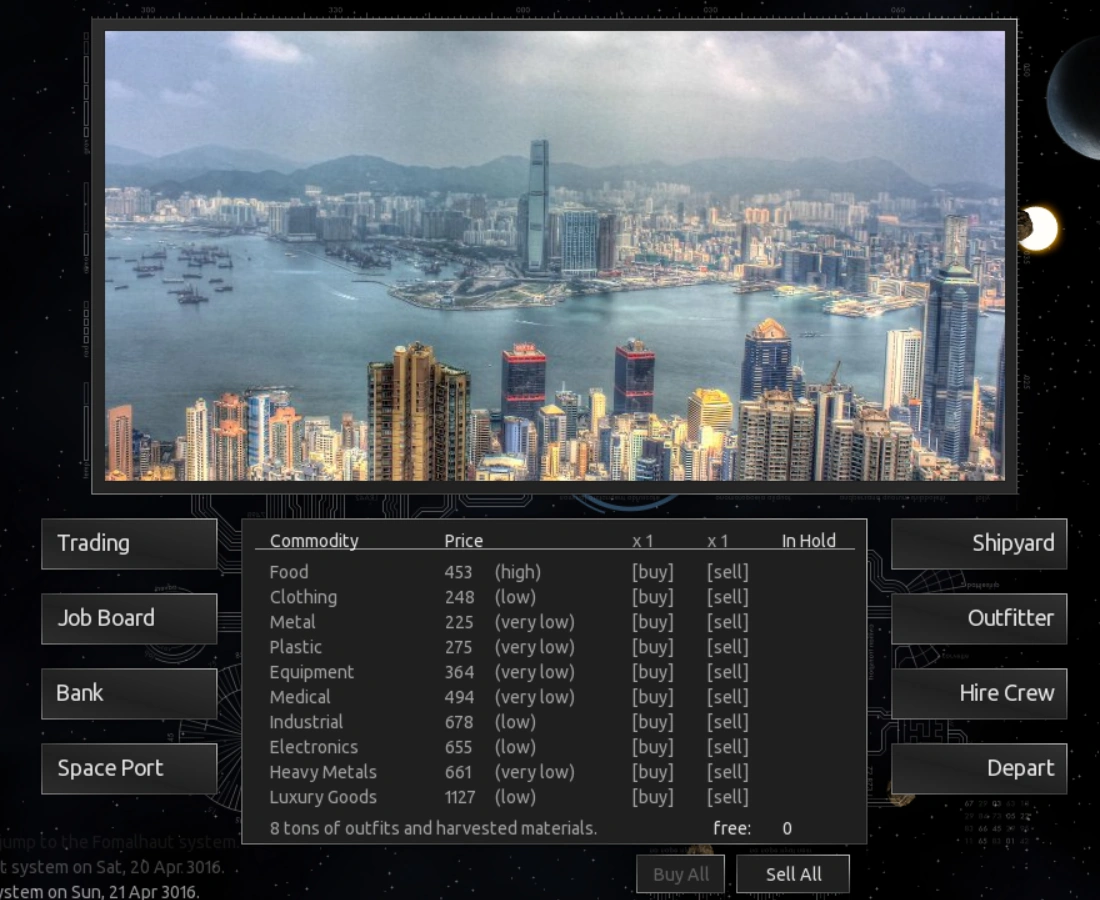The image size is (1100, 900).
Task: Click the Plastic commodity name
Action: 295,647
